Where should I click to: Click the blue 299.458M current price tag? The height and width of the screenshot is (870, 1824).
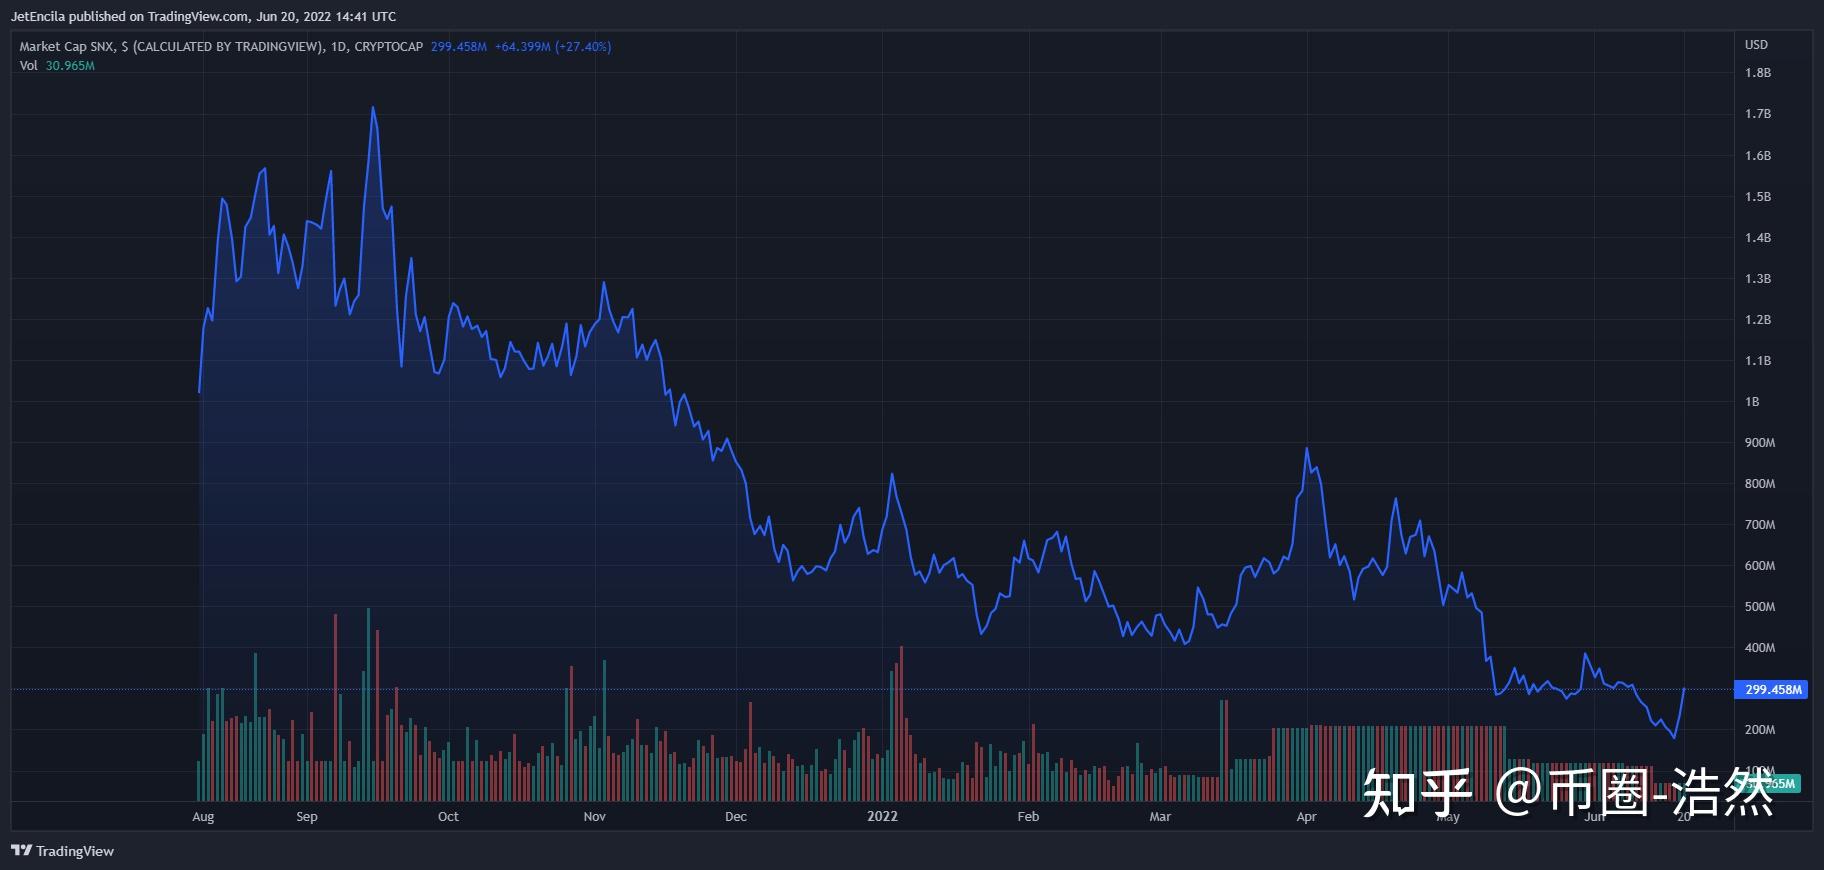1773,690
